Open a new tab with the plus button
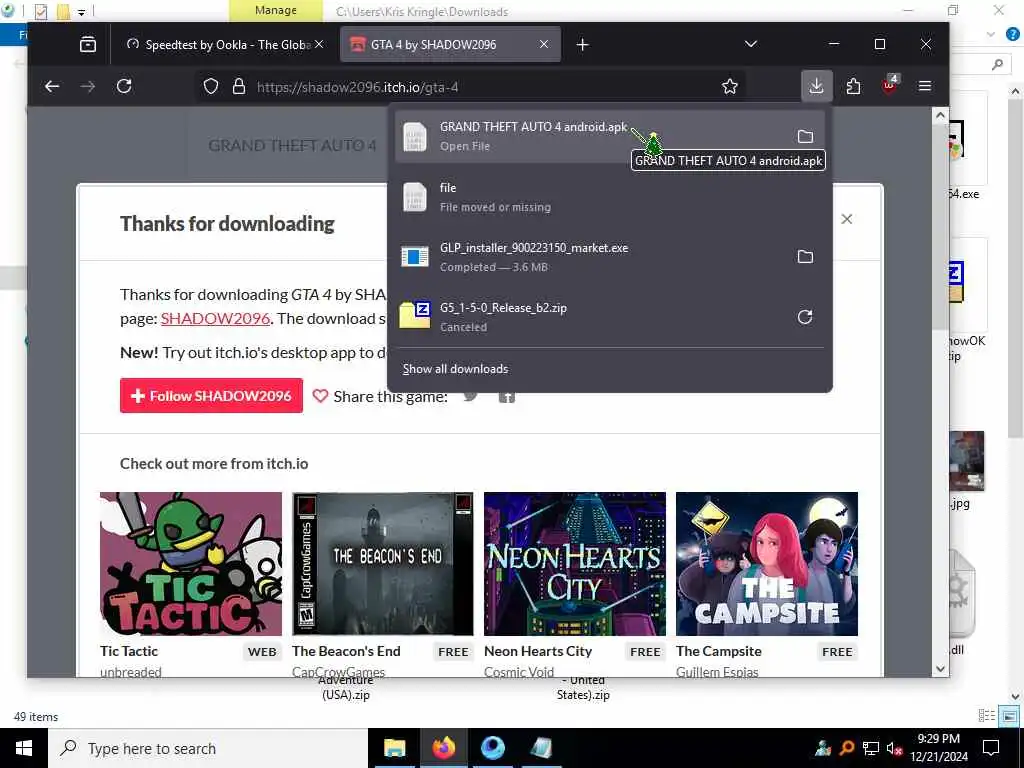 pos(583,44)
